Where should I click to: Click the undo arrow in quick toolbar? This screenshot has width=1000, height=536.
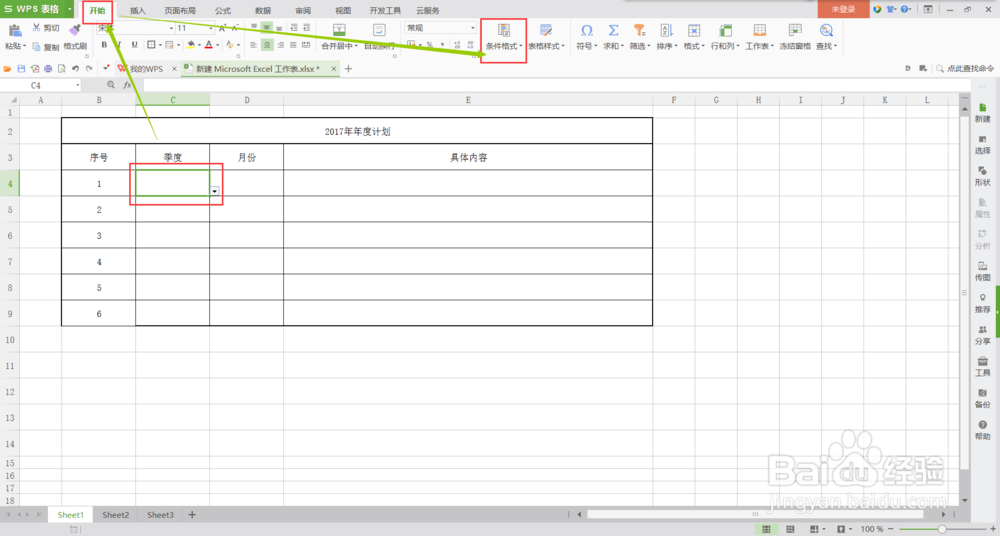[x=75, y=68]
